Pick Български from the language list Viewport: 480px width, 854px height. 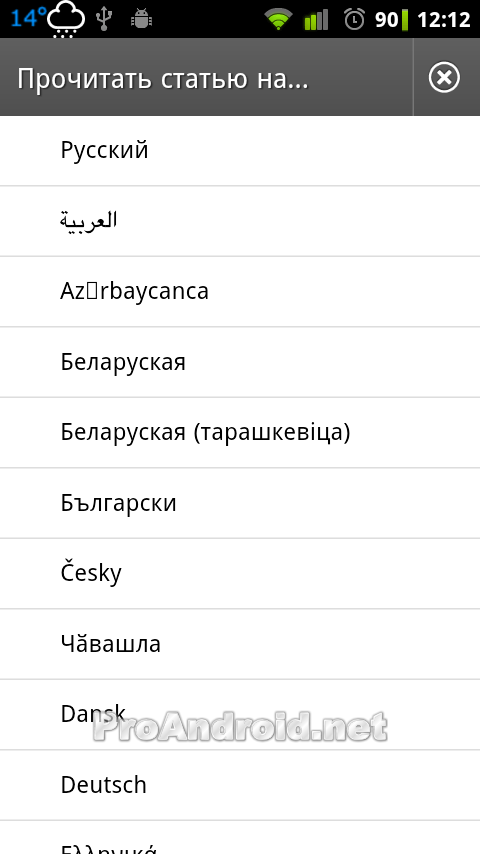click(240, 503)
